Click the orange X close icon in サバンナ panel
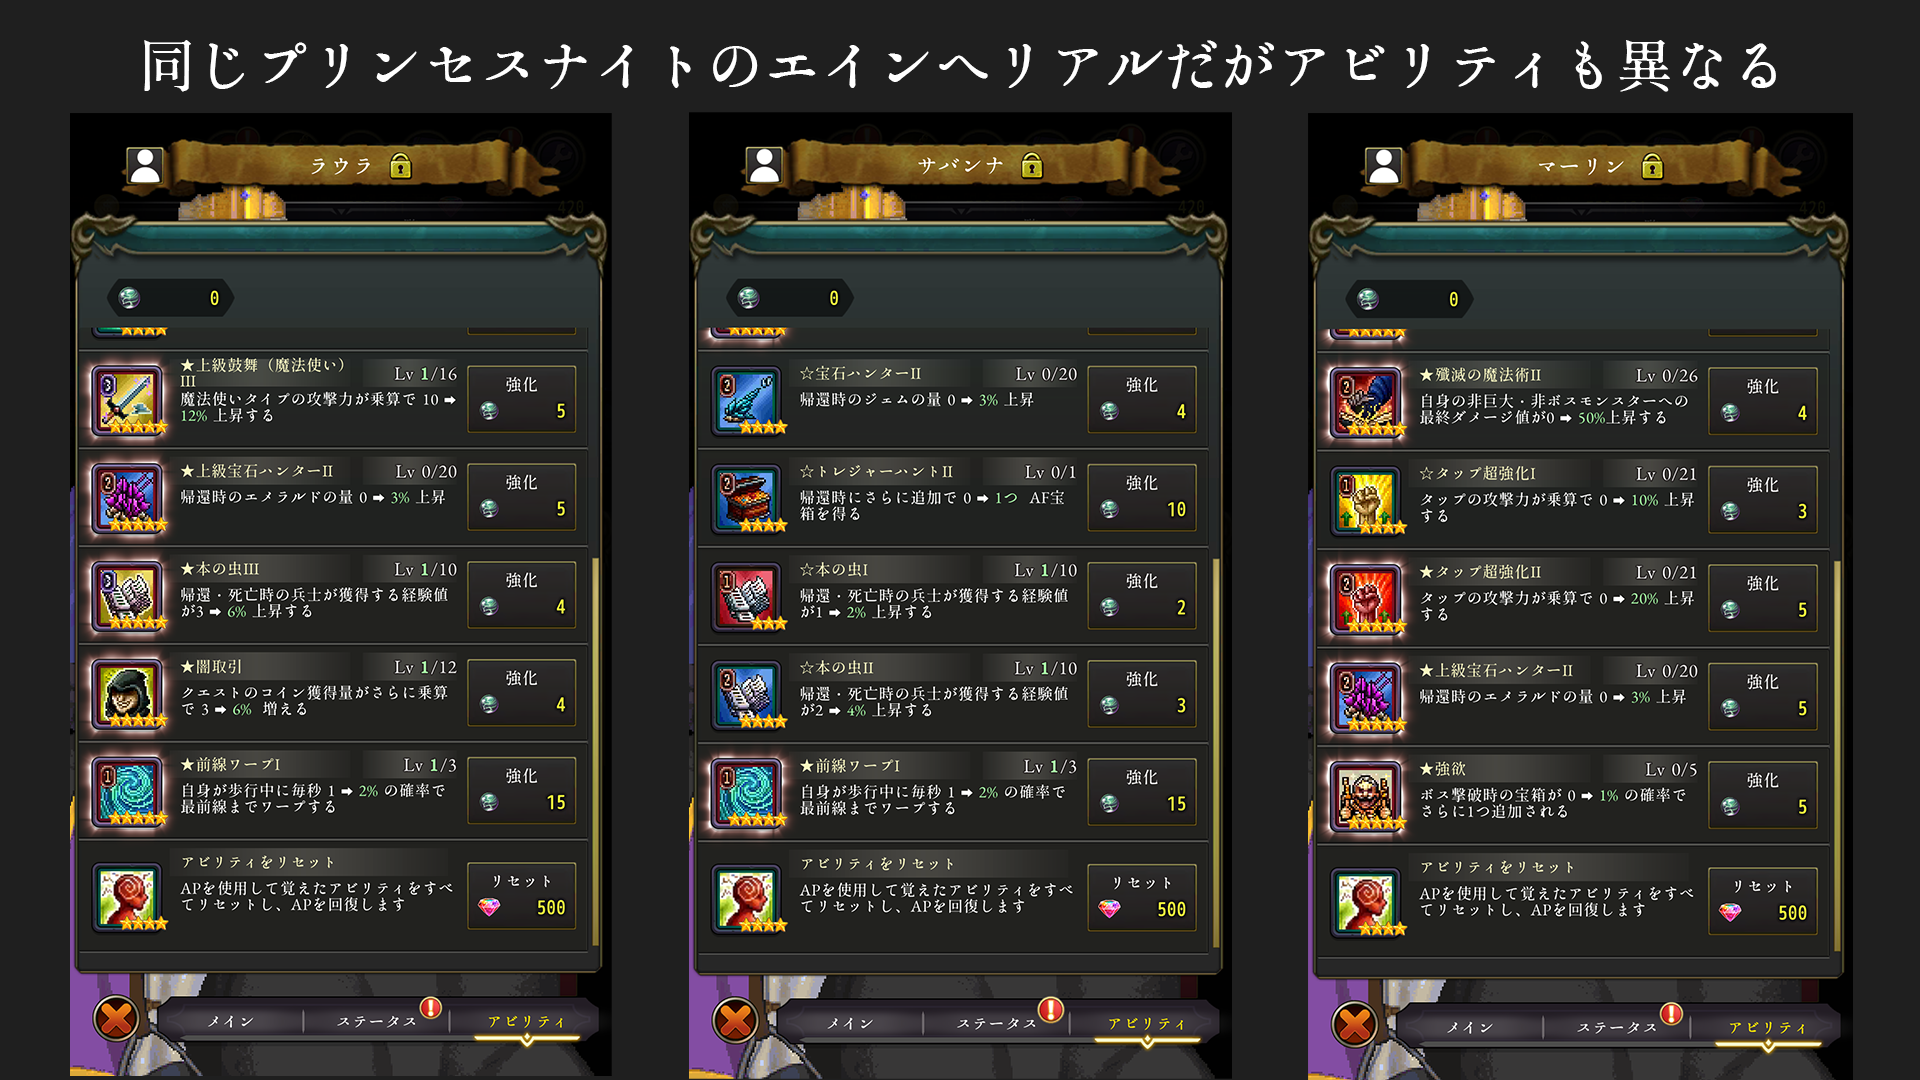 pos(736,1020)
